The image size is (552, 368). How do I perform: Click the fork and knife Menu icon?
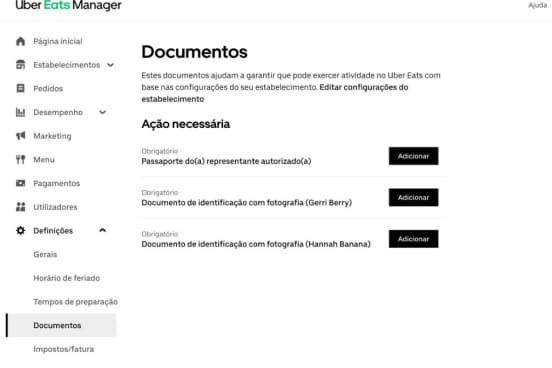(x=20, y=160)
